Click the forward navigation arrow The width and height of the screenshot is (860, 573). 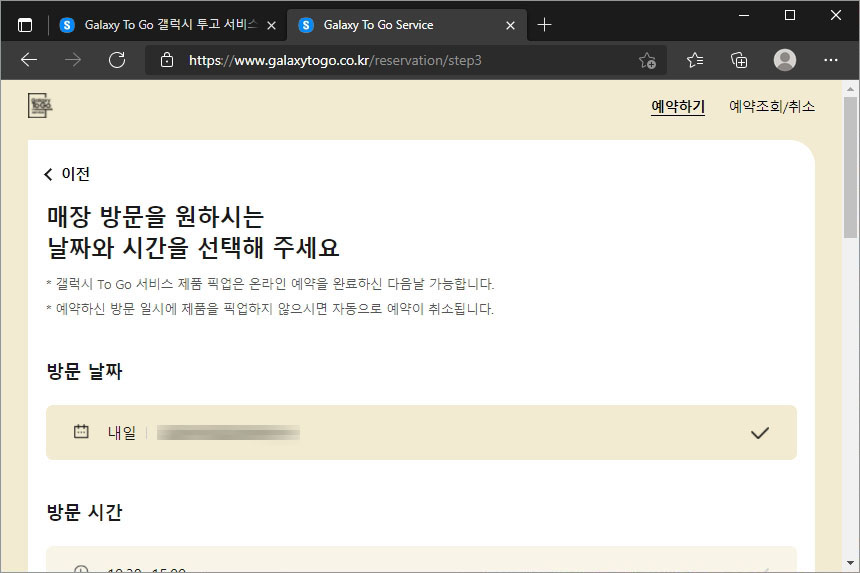[x=72, y=60]
